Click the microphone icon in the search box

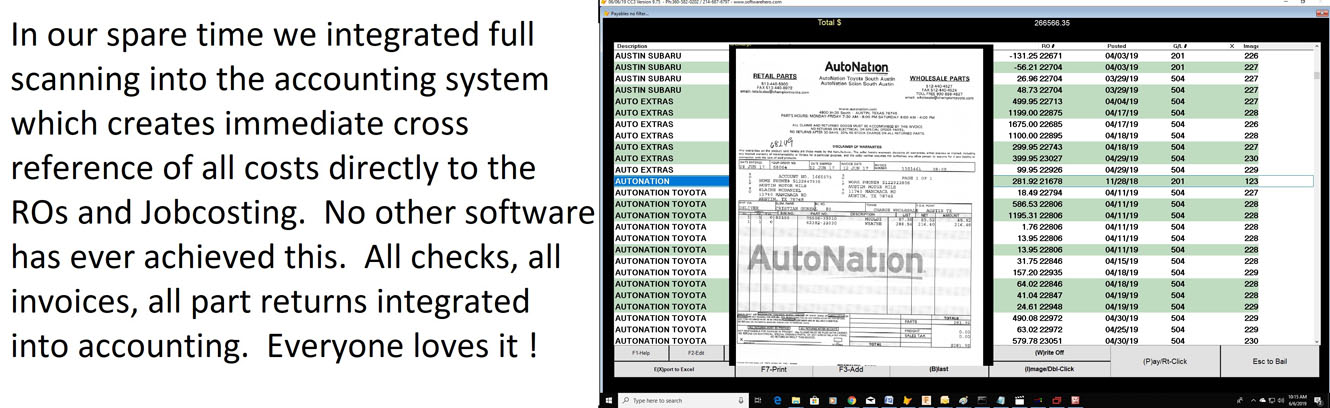pos(741,400)
